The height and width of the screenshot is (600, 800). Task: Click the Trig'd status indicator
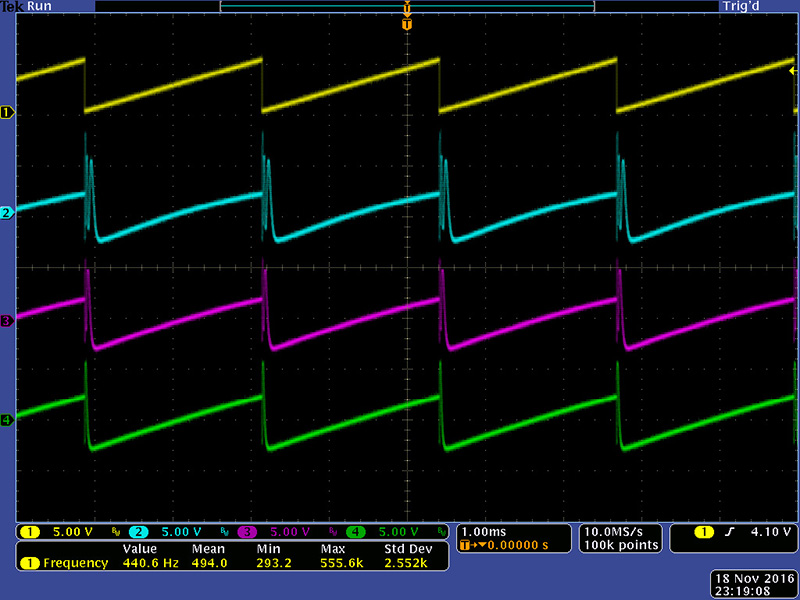[x=741, y=6]
